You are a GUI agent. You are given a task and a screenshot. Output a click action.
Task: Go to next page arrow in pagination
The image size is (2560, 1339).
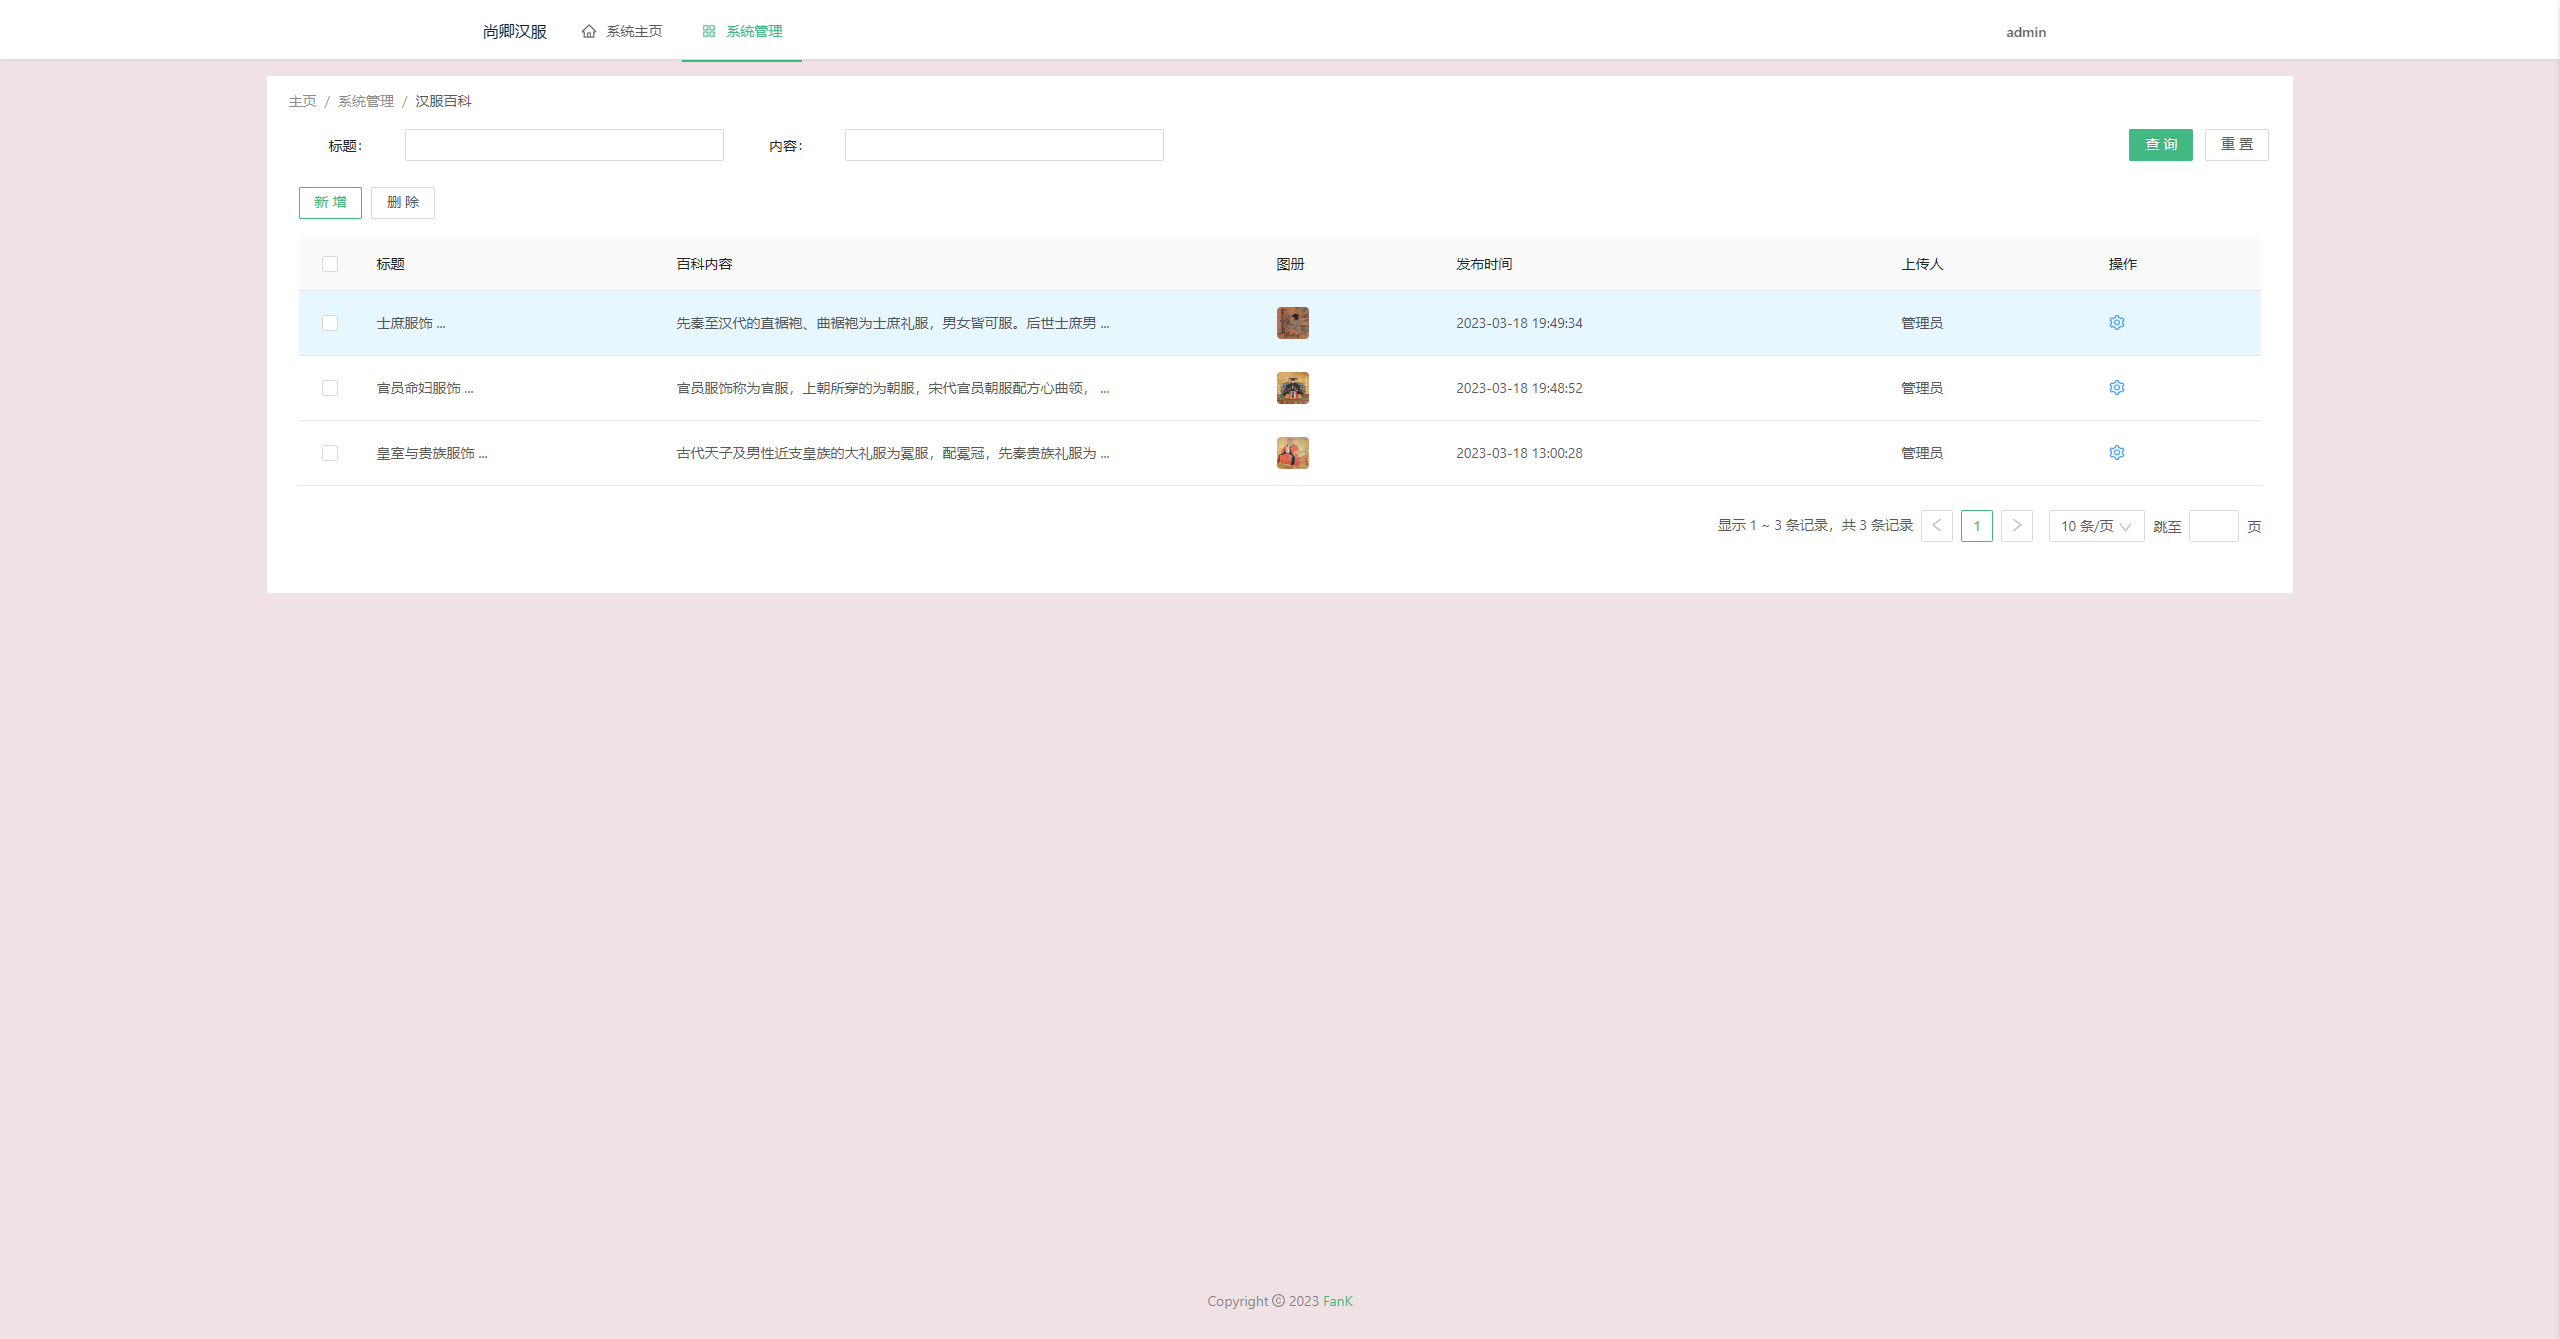2017,525
